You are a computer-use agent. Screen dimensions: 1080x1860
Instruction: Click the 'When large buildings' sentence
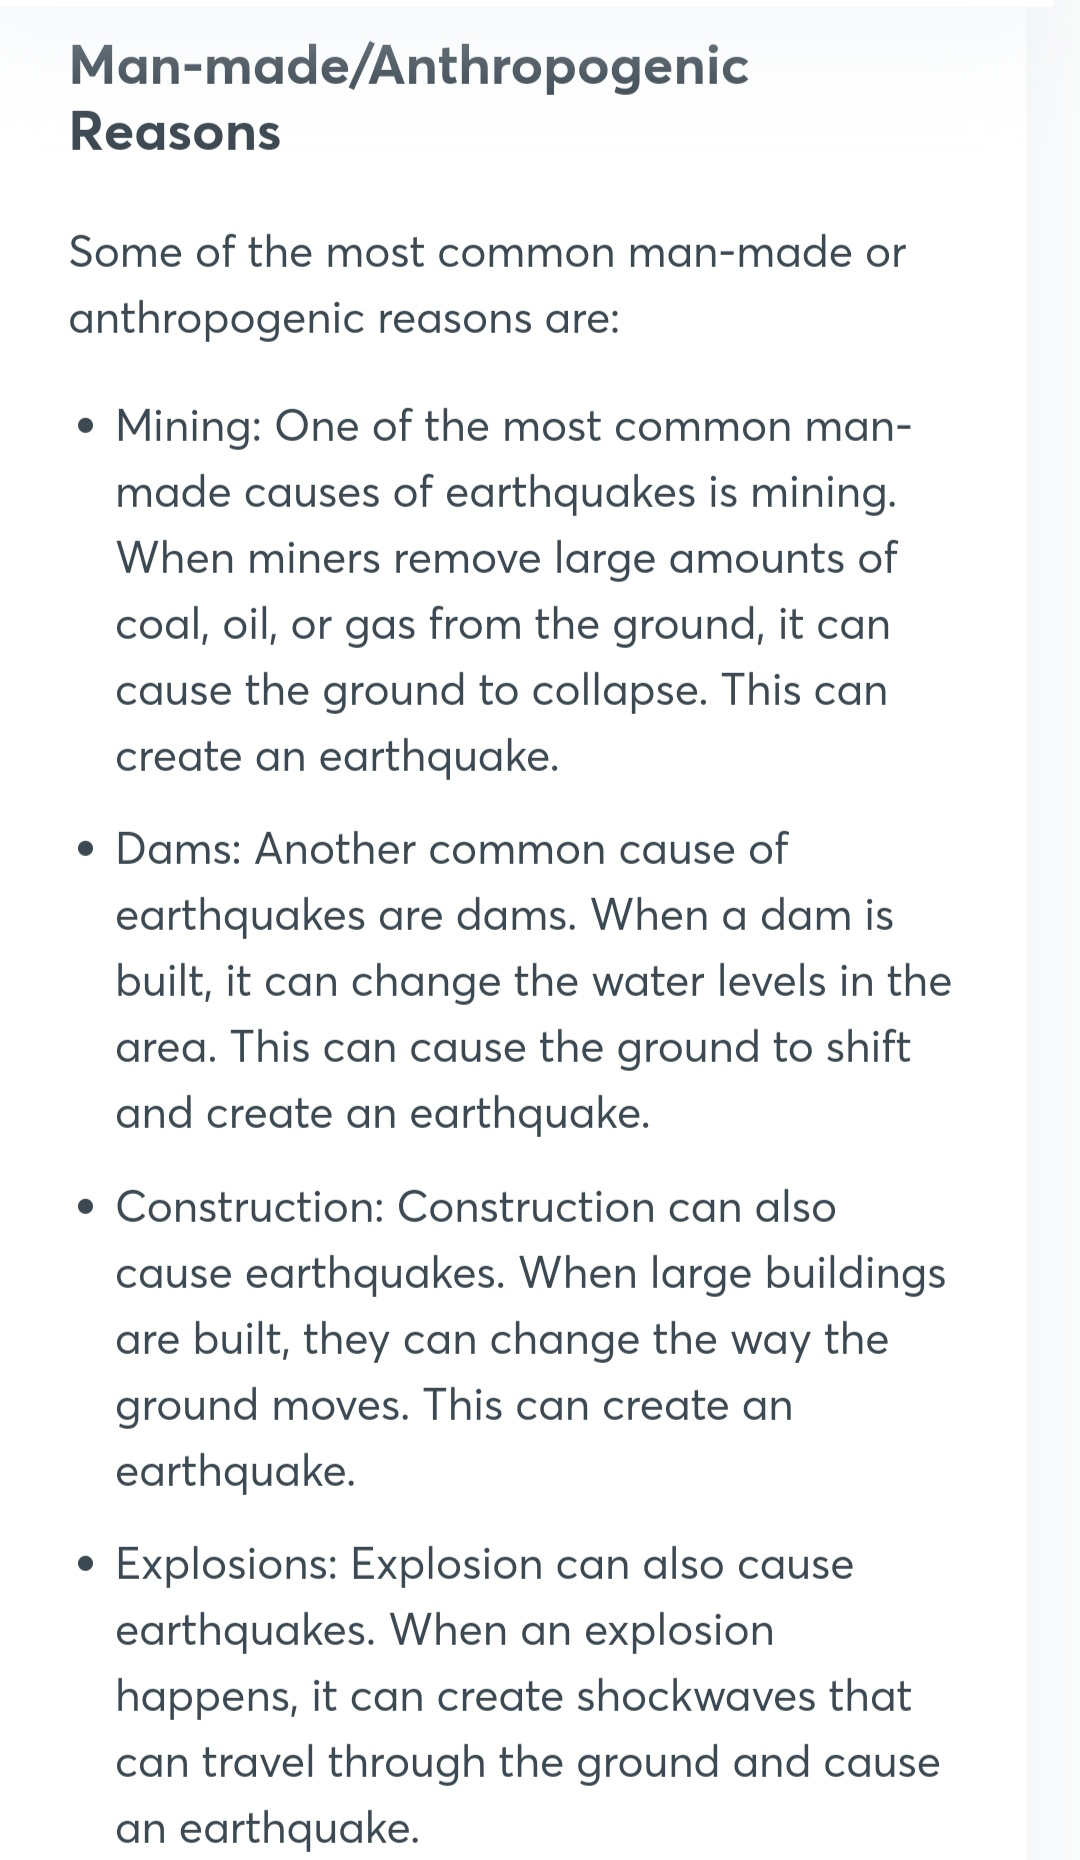[x=732, y=1274]
